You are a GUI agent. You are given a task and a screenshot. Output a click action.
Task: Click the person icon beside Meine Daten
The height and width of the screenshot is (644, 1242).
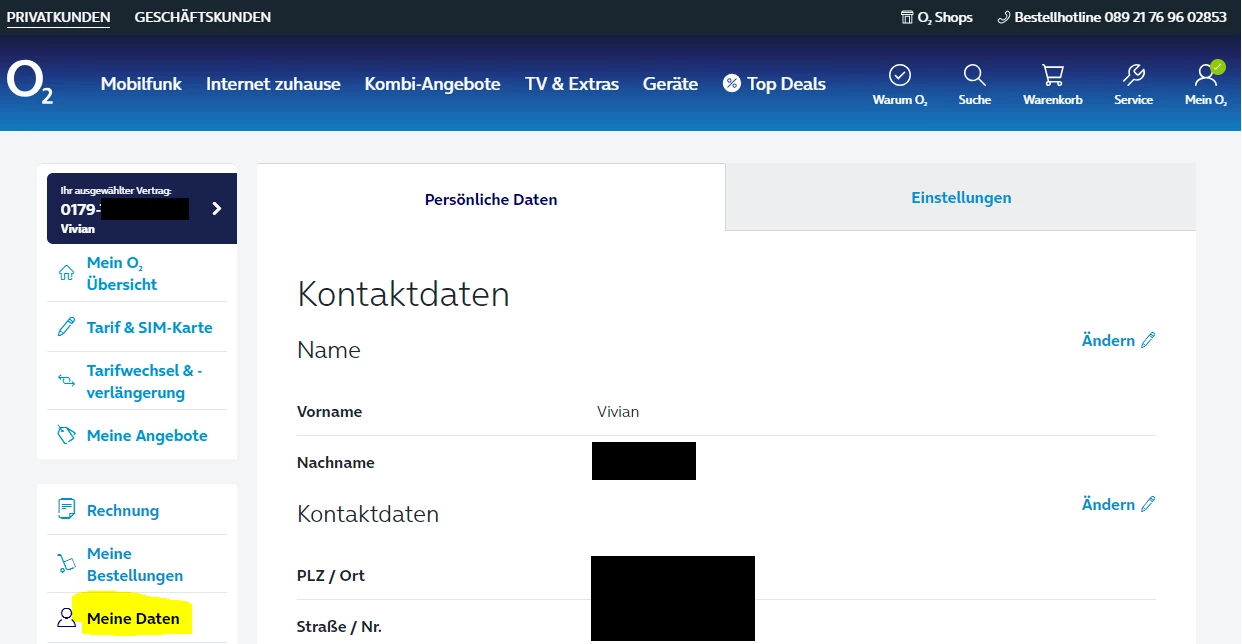tap(67, 618)
